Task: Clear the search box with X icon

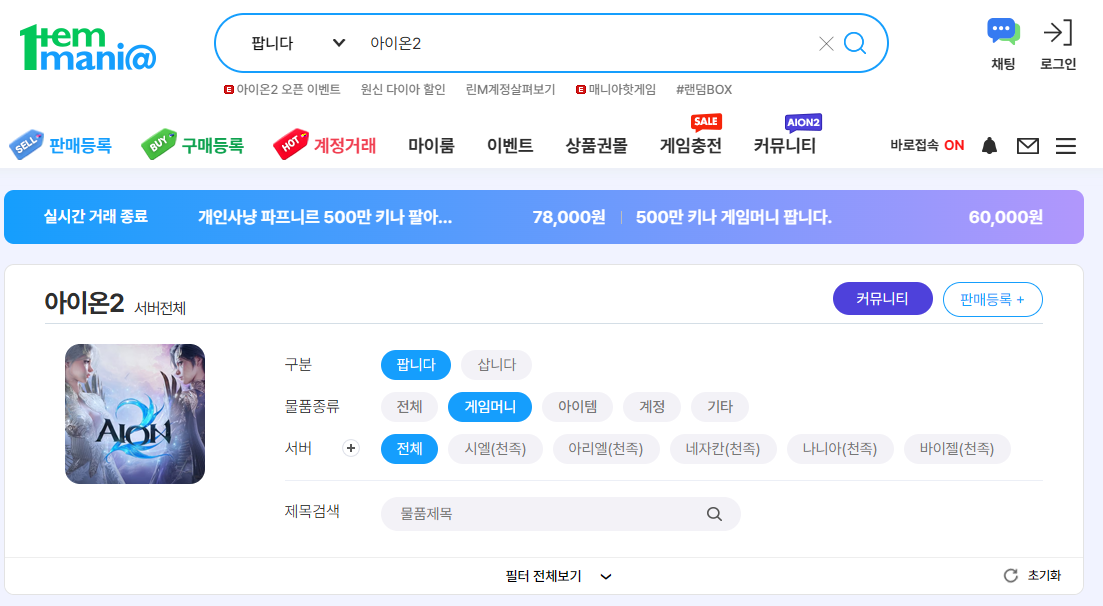Action: [x=826, y=44]
